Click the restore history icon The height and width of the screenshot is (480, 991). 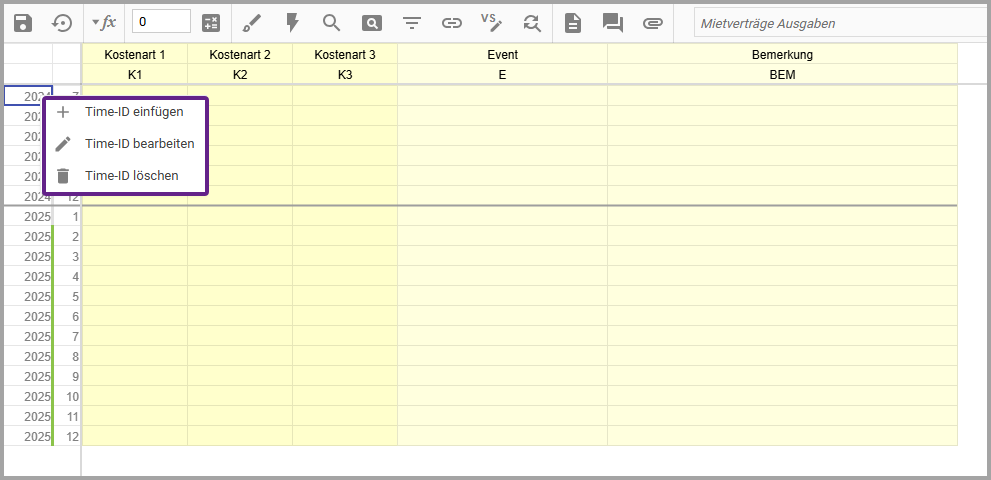(62, 22)
